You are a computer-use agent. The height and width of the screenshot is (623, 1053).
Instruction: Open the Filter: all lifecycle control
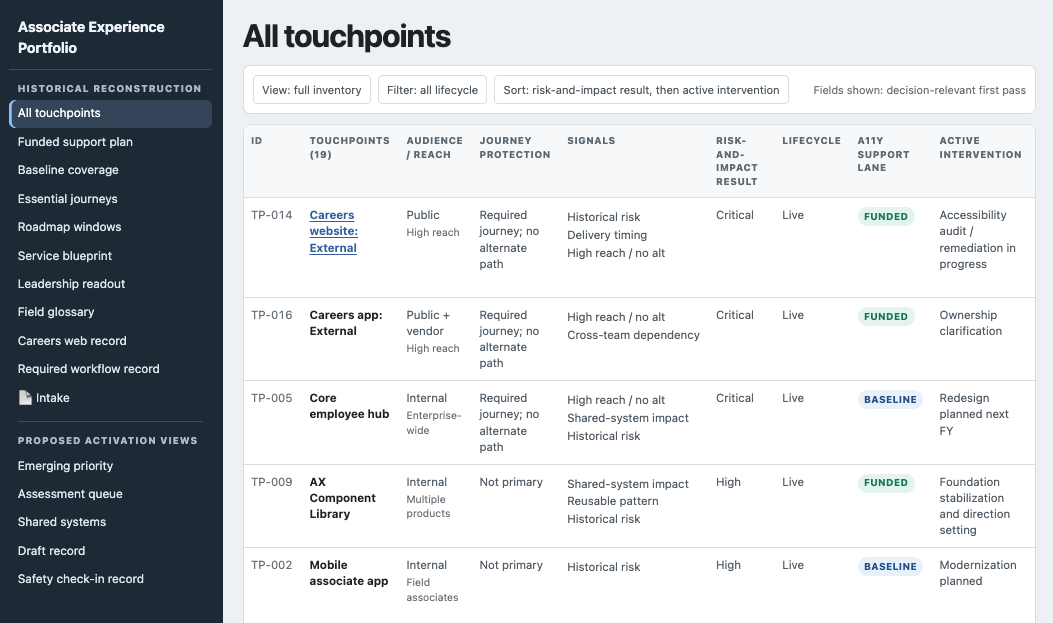[x=432, y=90]
